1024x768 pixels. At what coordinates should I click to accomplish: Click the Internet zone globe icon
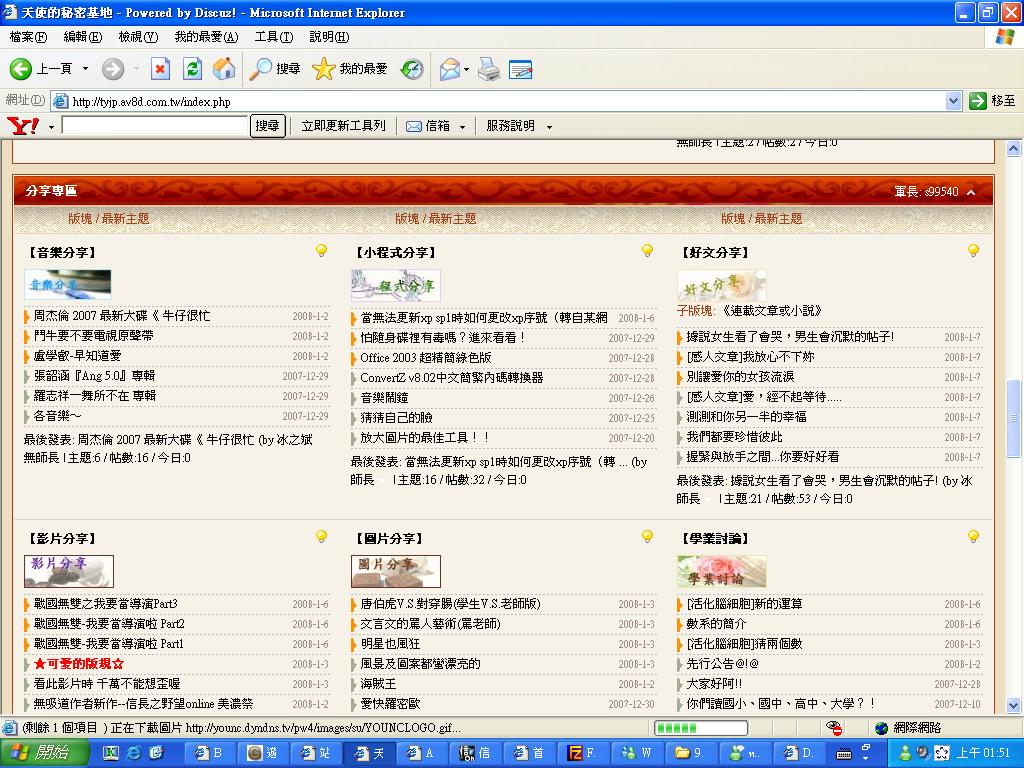point(881,728)
